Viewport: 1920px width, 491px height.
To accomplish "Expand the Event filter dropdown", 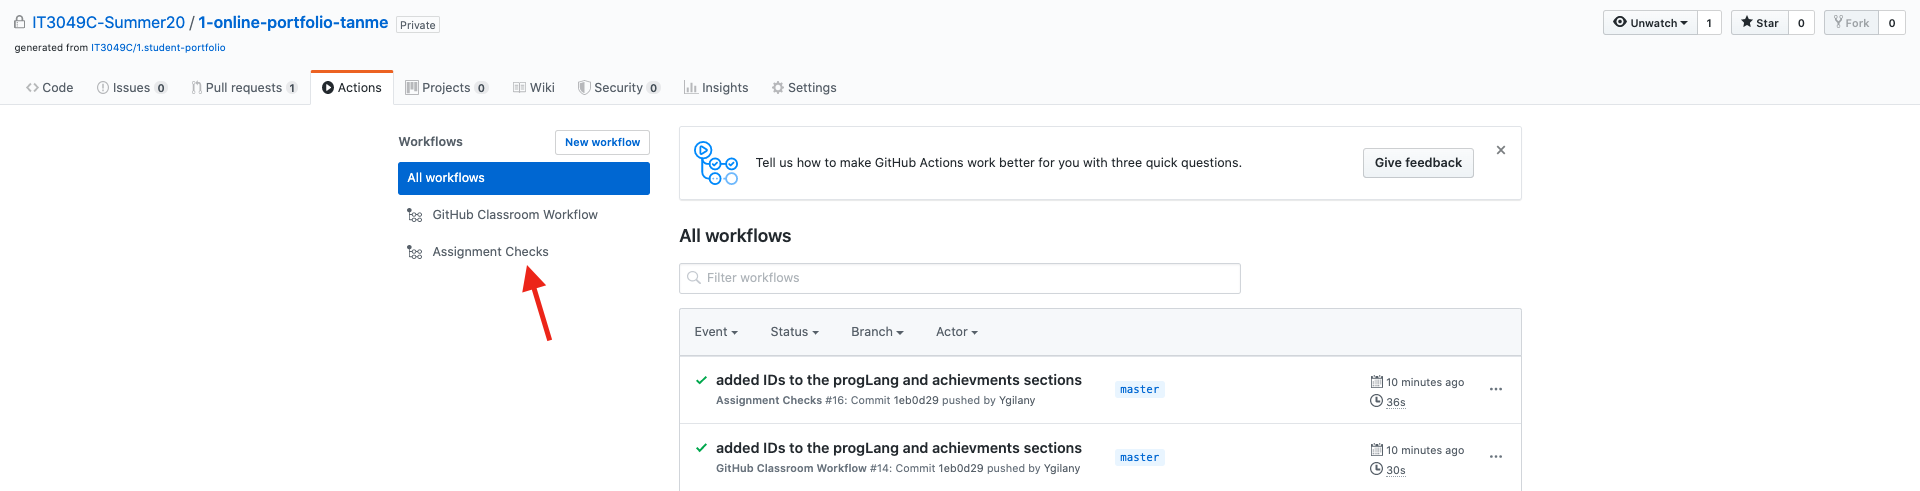I will pyautogui.click(x=716, y=332).
